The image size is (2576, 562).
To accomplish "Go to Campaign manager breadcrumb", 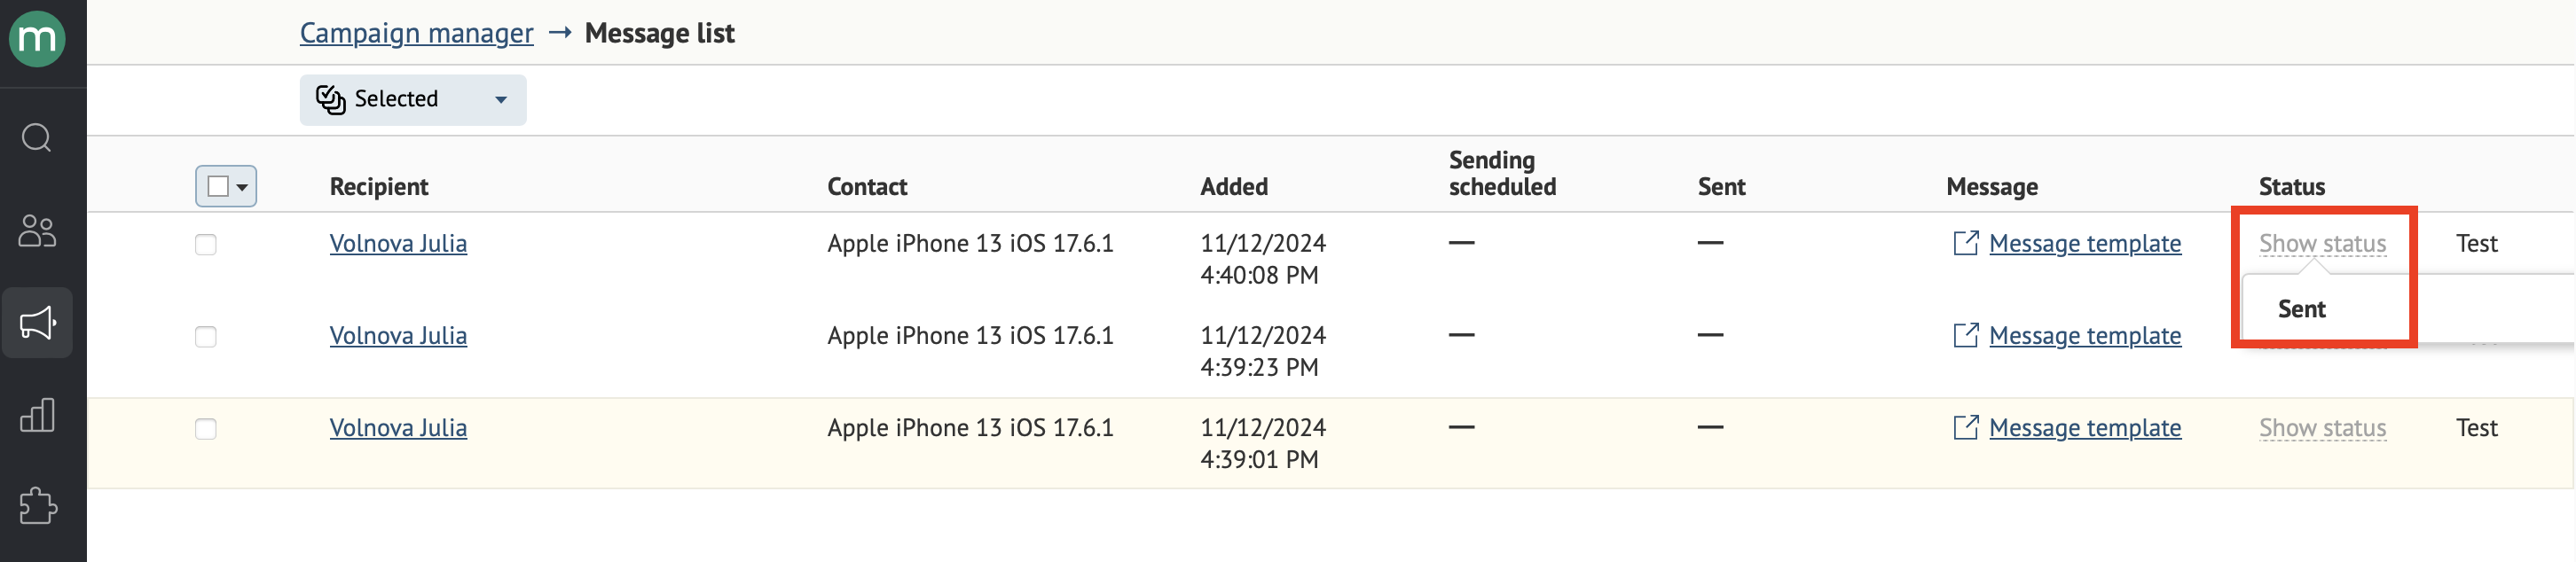I will coord(416,33).
